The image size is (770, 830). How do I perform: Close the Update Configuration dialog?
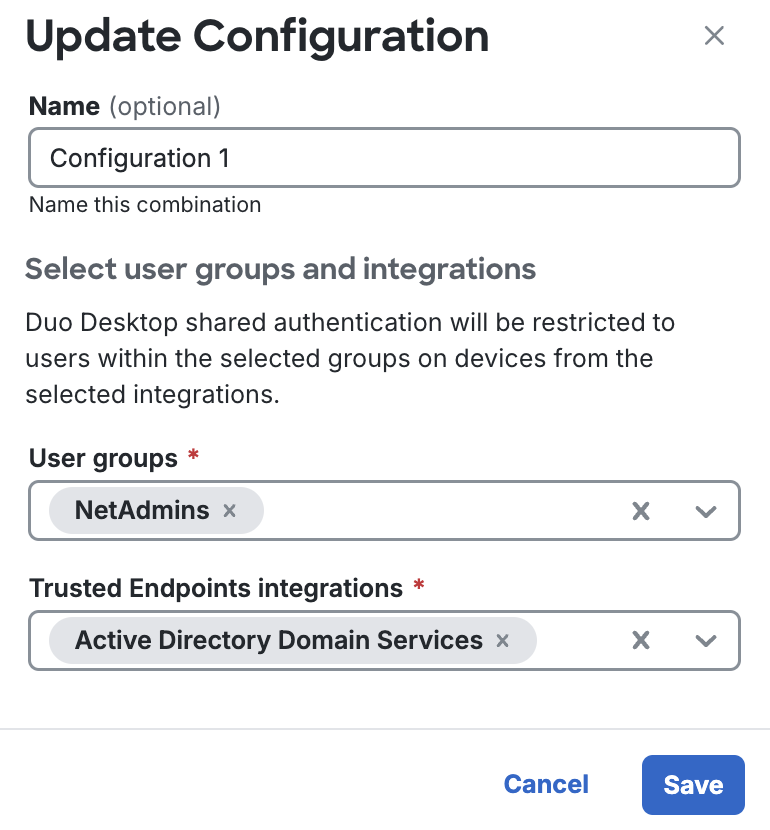[x=714, y=35]
